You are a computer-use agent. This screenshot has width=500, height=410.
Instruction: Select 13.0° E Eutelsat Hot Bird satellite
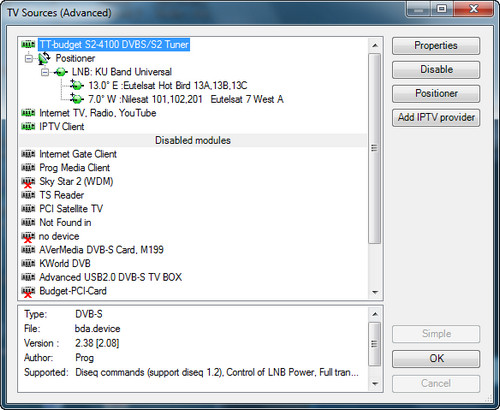click(x=168, y=86)
